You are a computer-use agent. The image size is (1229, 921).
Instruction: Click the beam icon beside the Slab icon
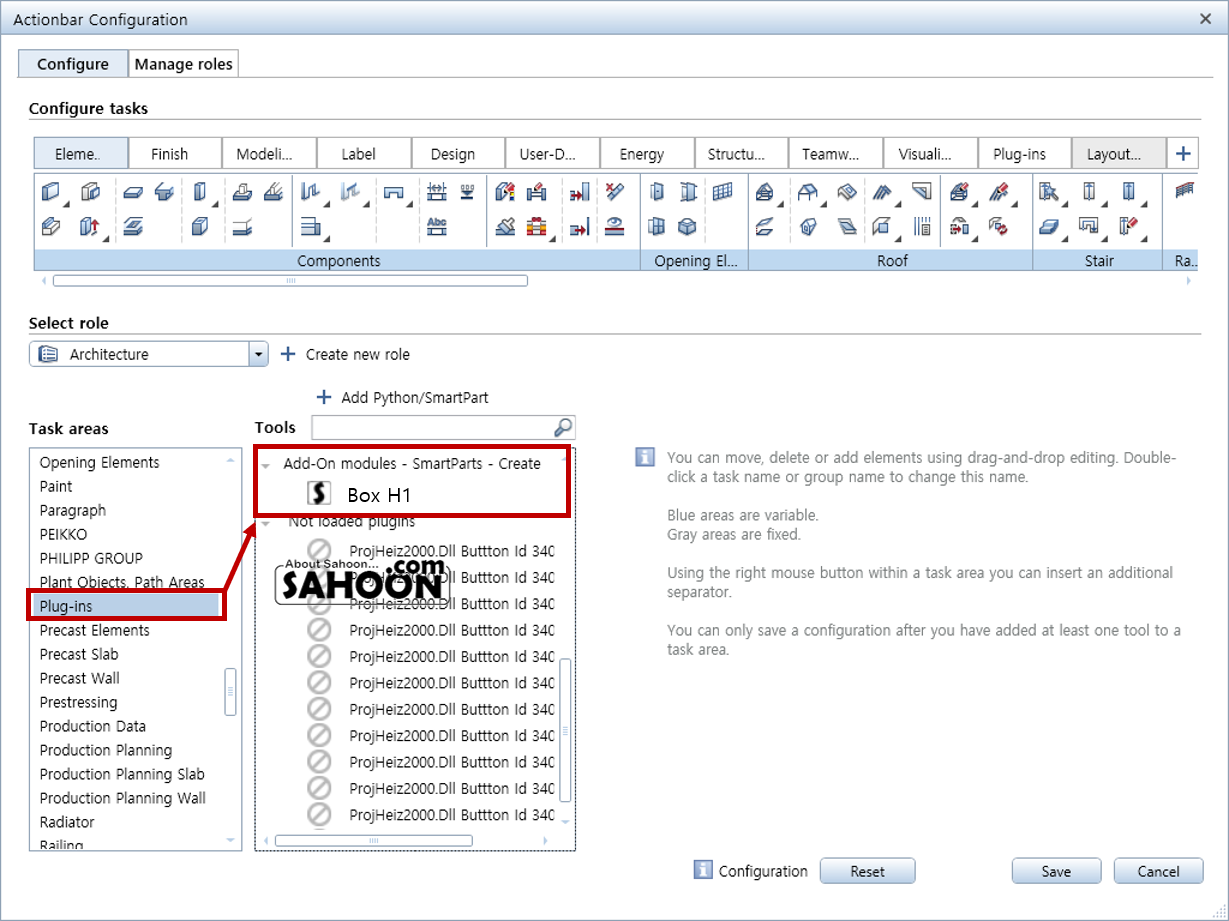pyautogui.click(x=164, y=191)
